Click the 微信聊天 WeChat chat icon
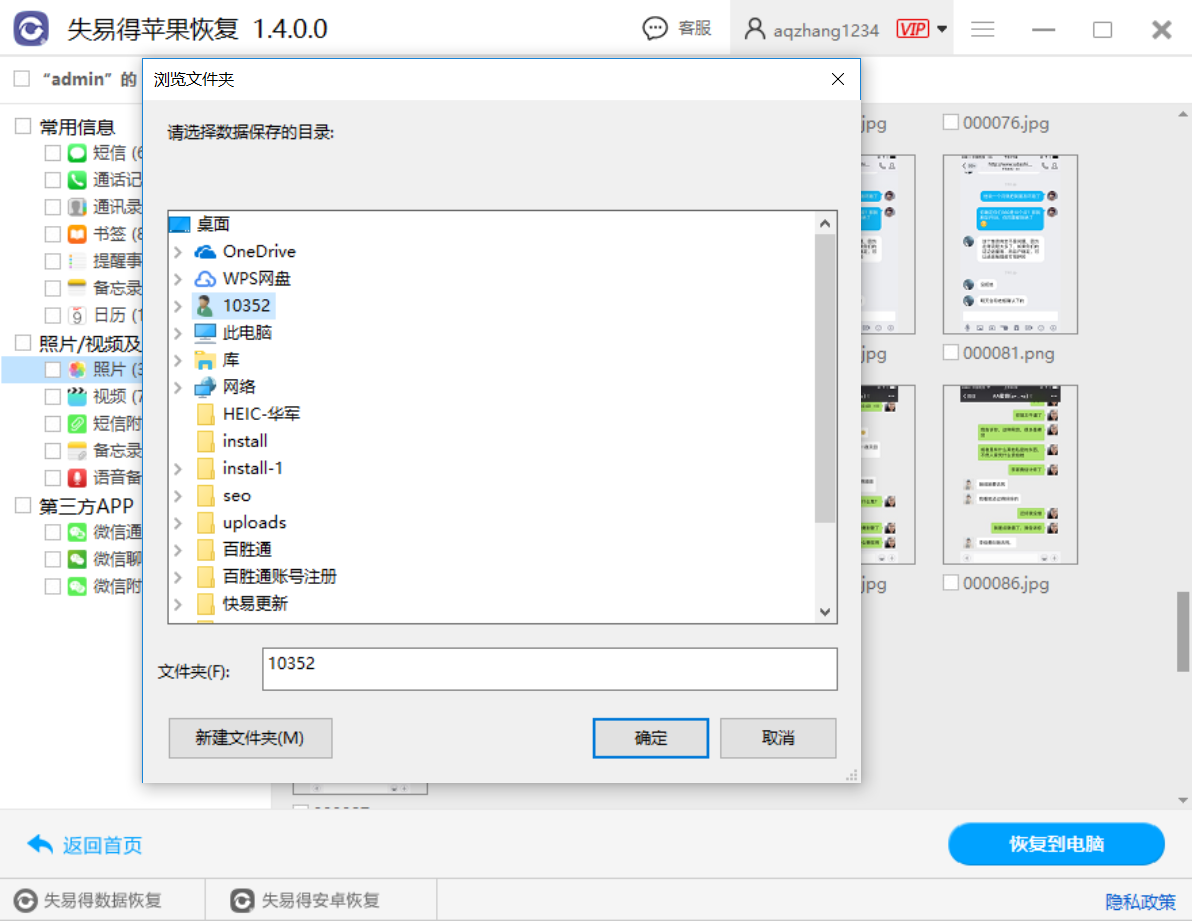 tap(75, 559)
